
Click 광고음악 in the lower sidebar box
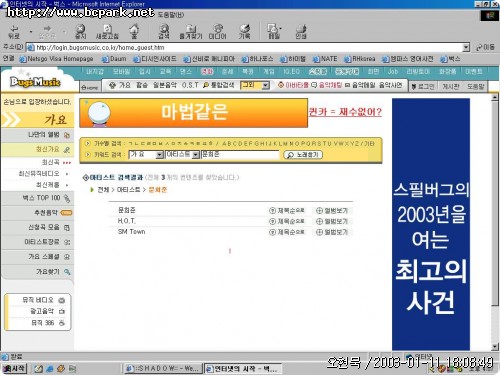[x=42, y=311]
